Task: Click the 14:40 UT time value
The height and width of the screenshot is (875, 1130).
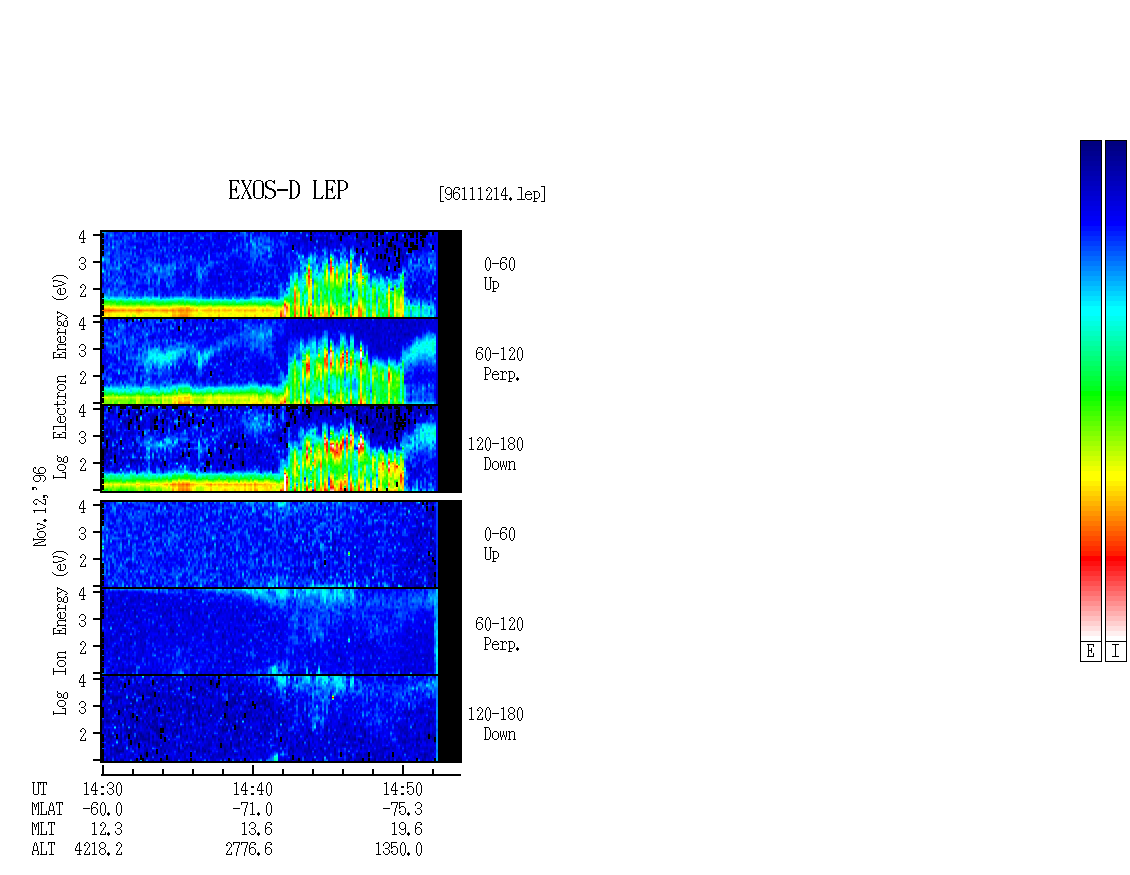Action: 252,789
